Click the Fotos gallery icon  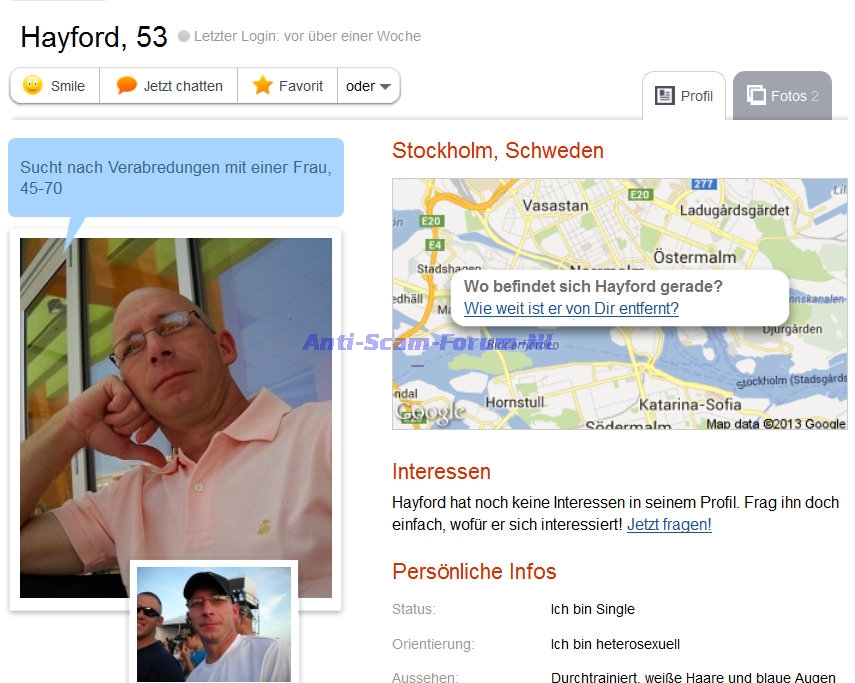coord(756,95)
